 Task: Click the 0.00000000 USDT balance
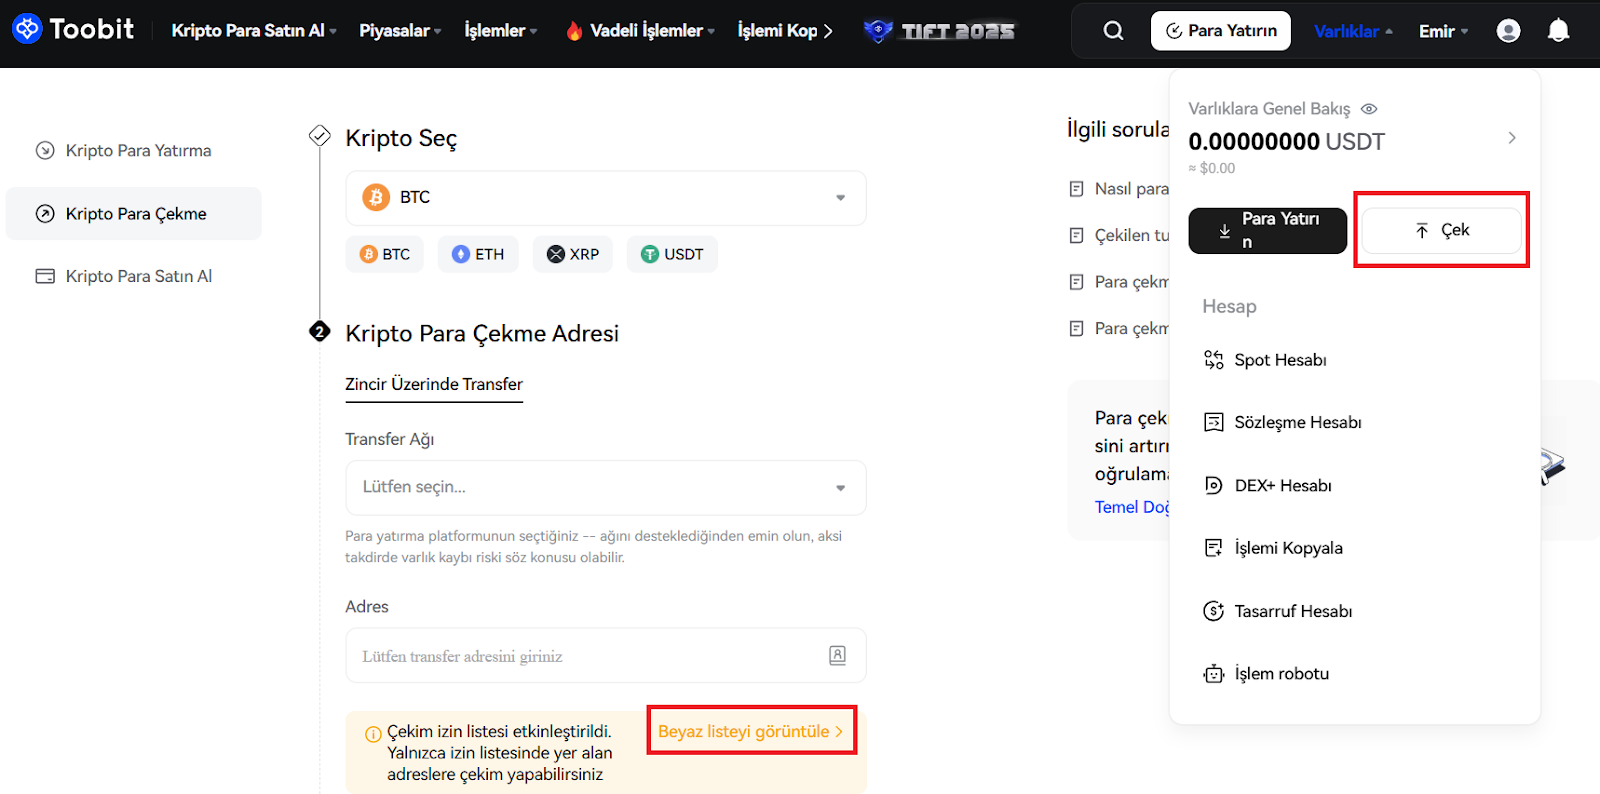(x=1286, y=142)
